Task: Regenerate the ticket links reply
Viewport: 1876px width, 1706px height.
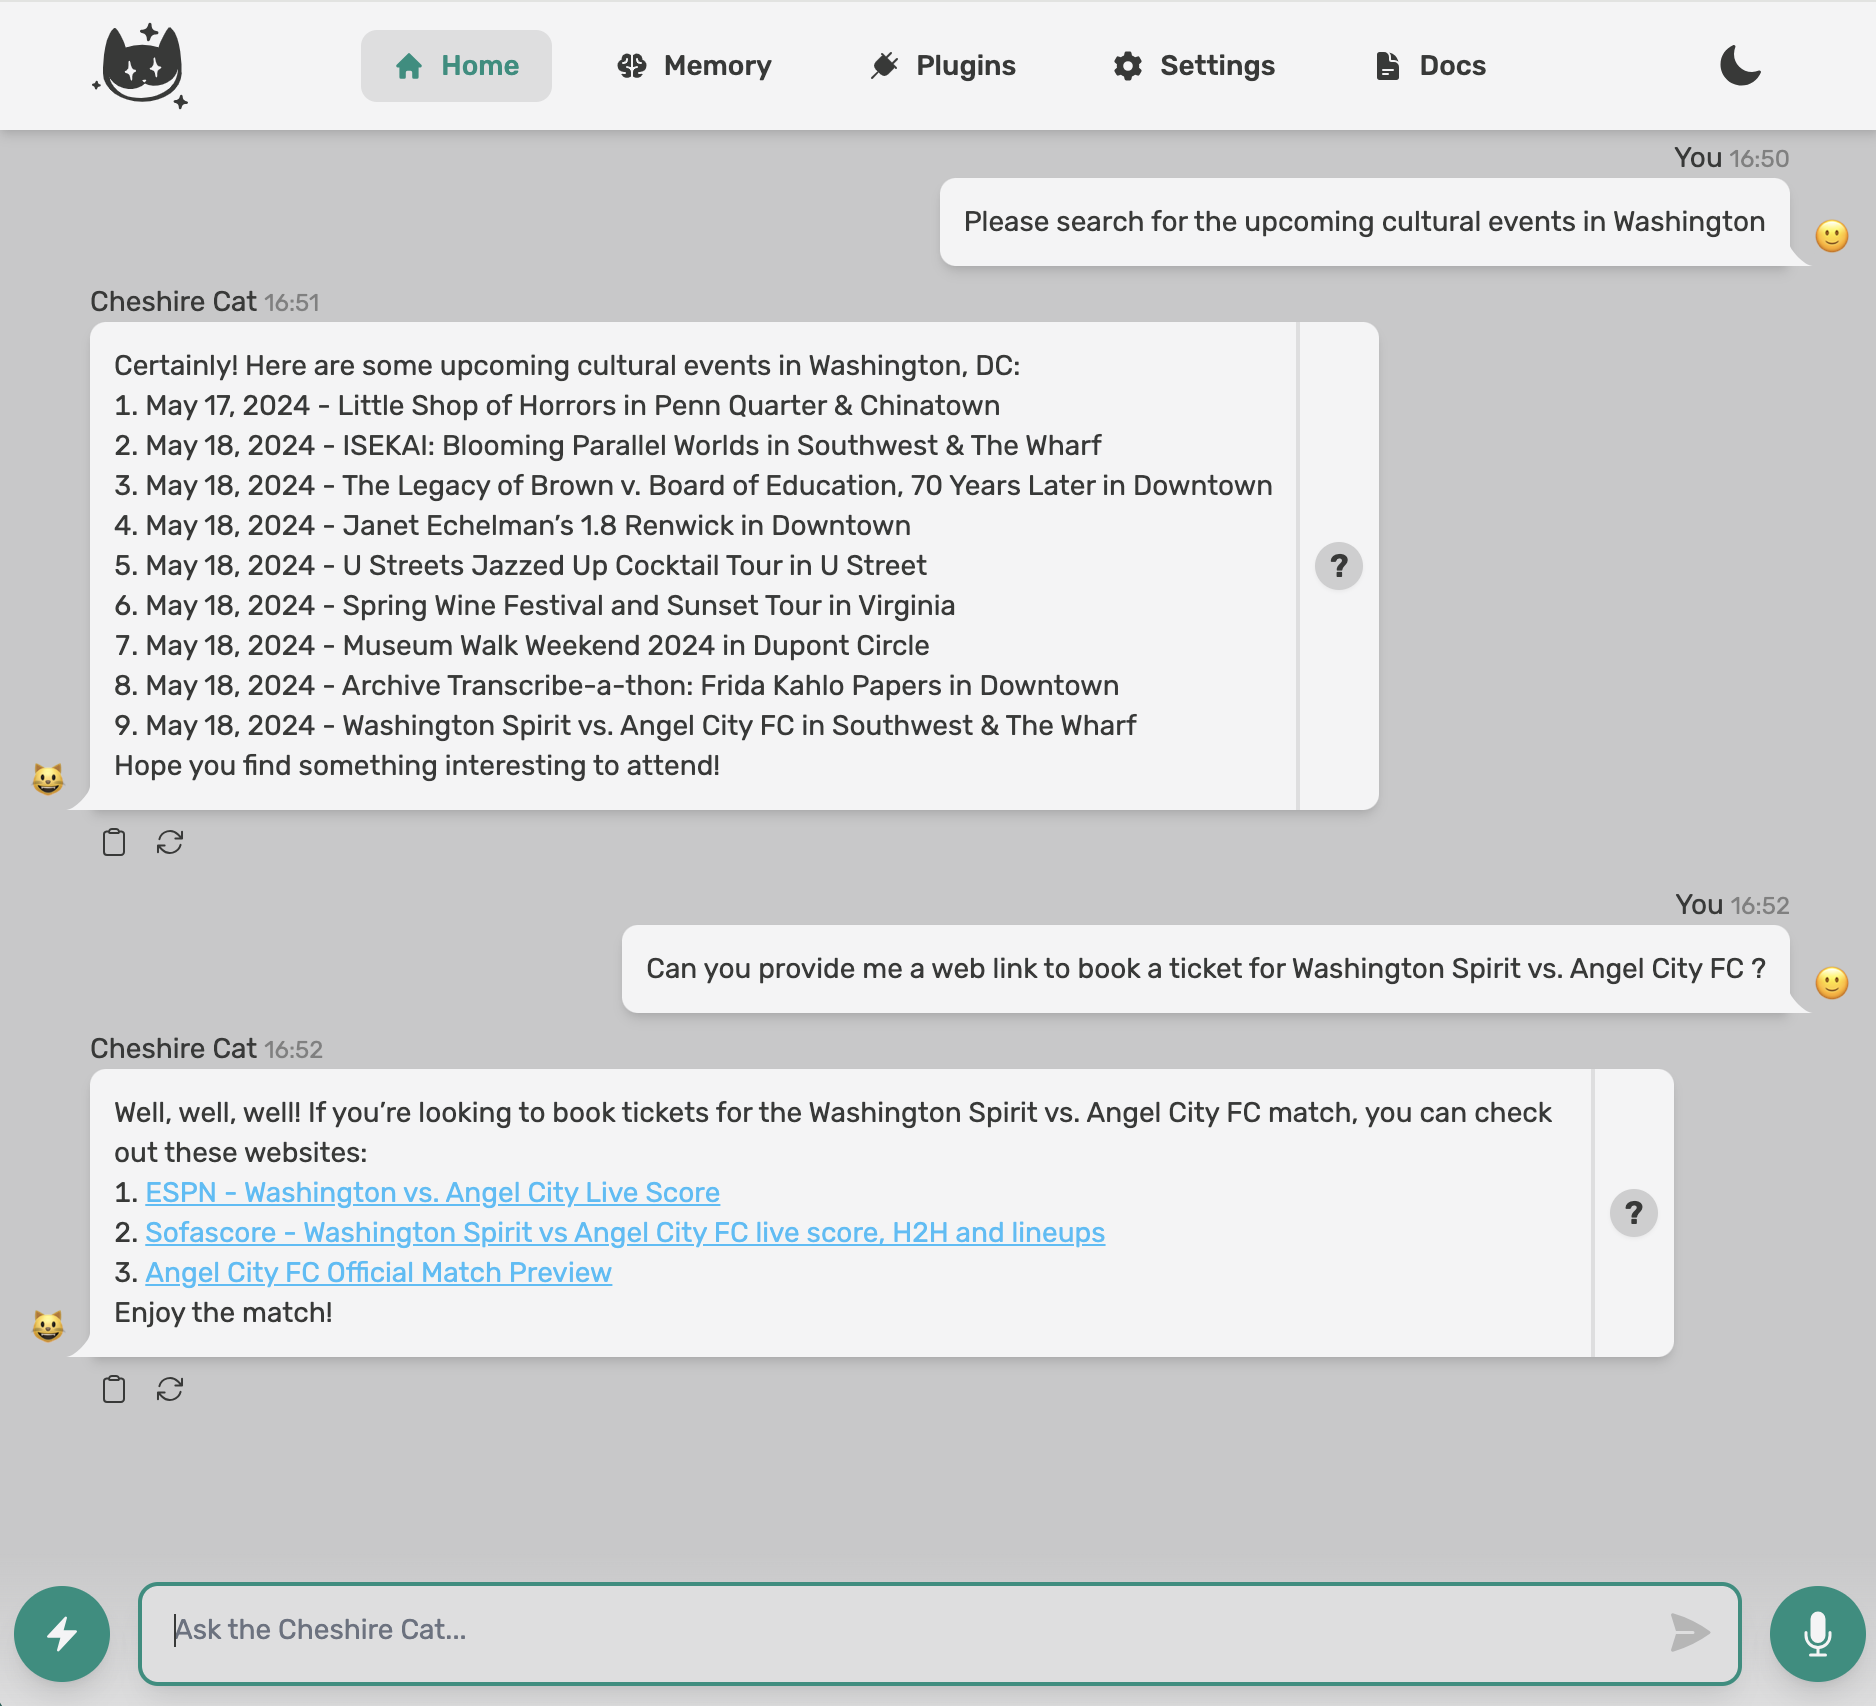Action: tap(170, 1389)
